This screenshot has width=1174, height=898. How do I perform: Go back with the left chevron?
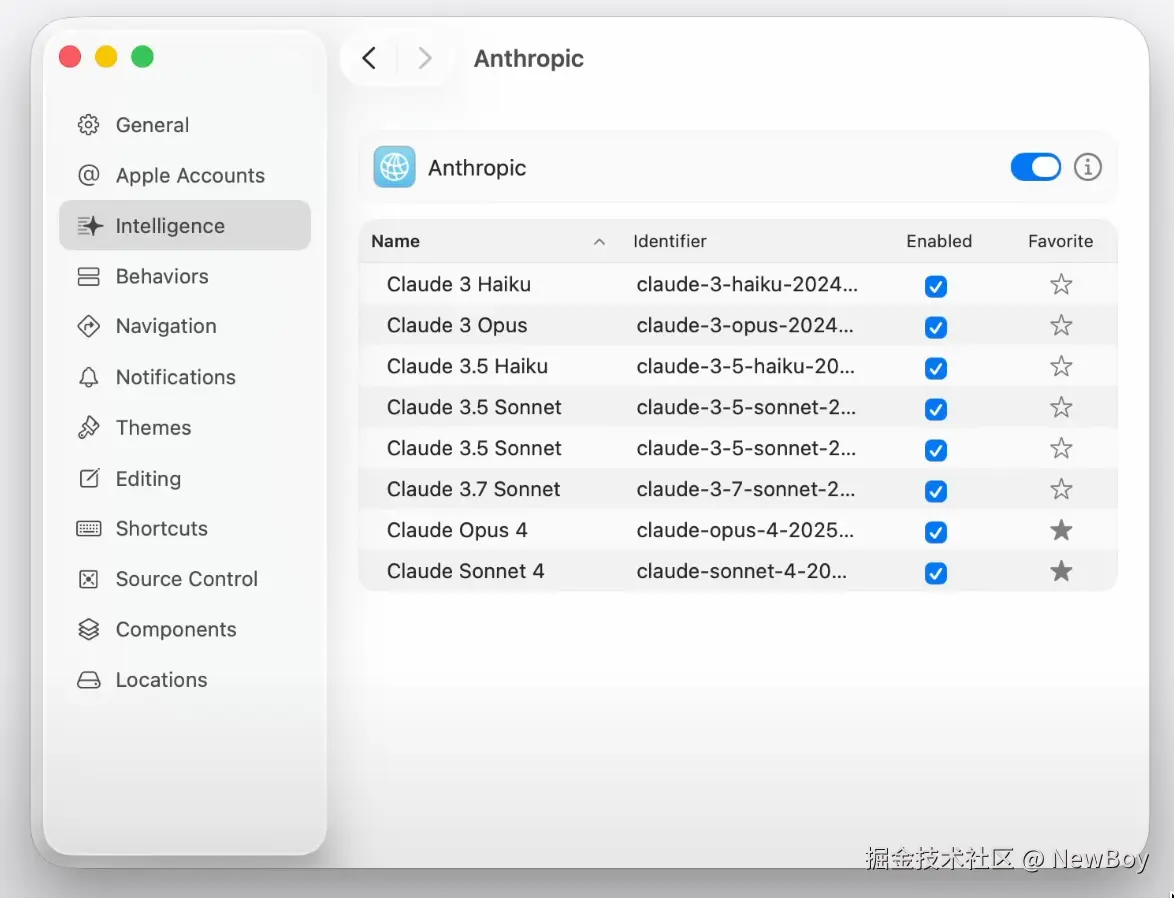pos(368,58)
